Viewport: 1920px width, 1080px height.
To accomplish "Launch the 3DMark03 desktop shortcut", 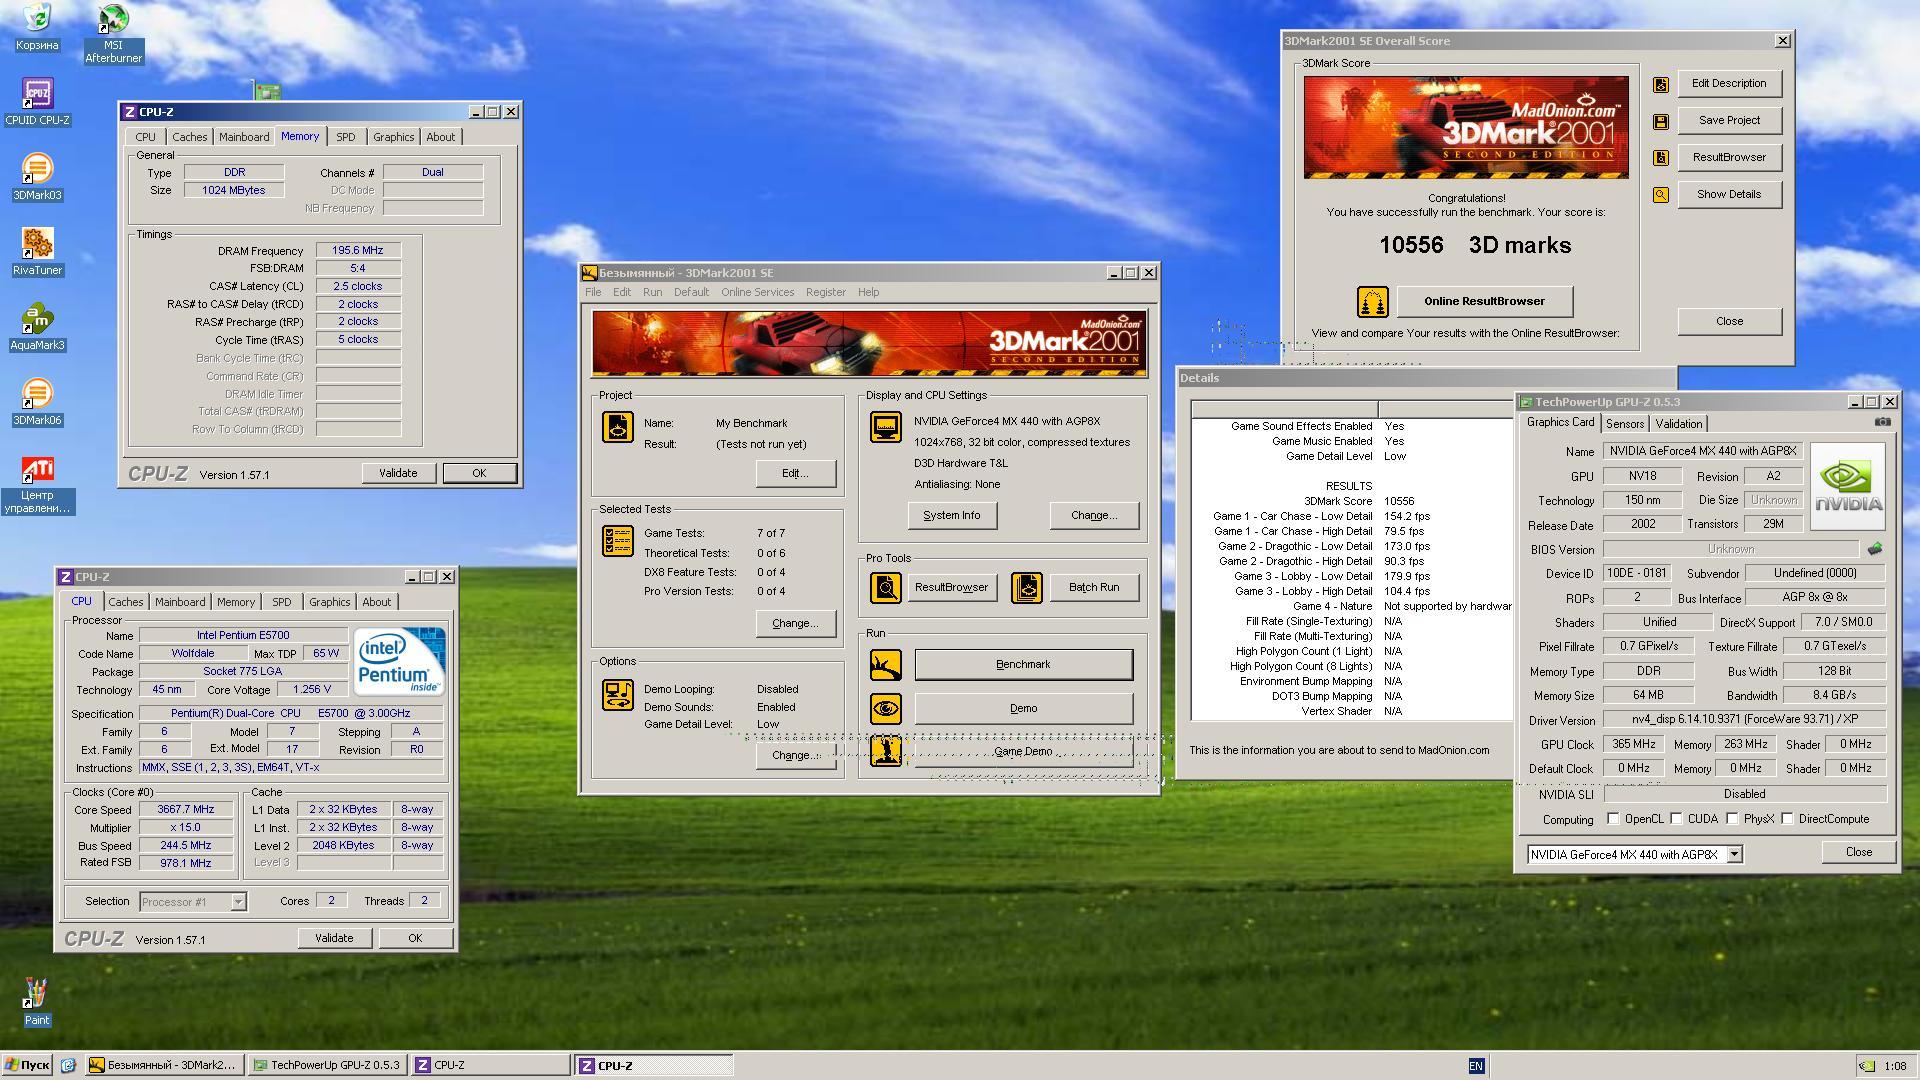I will point(37,177).
